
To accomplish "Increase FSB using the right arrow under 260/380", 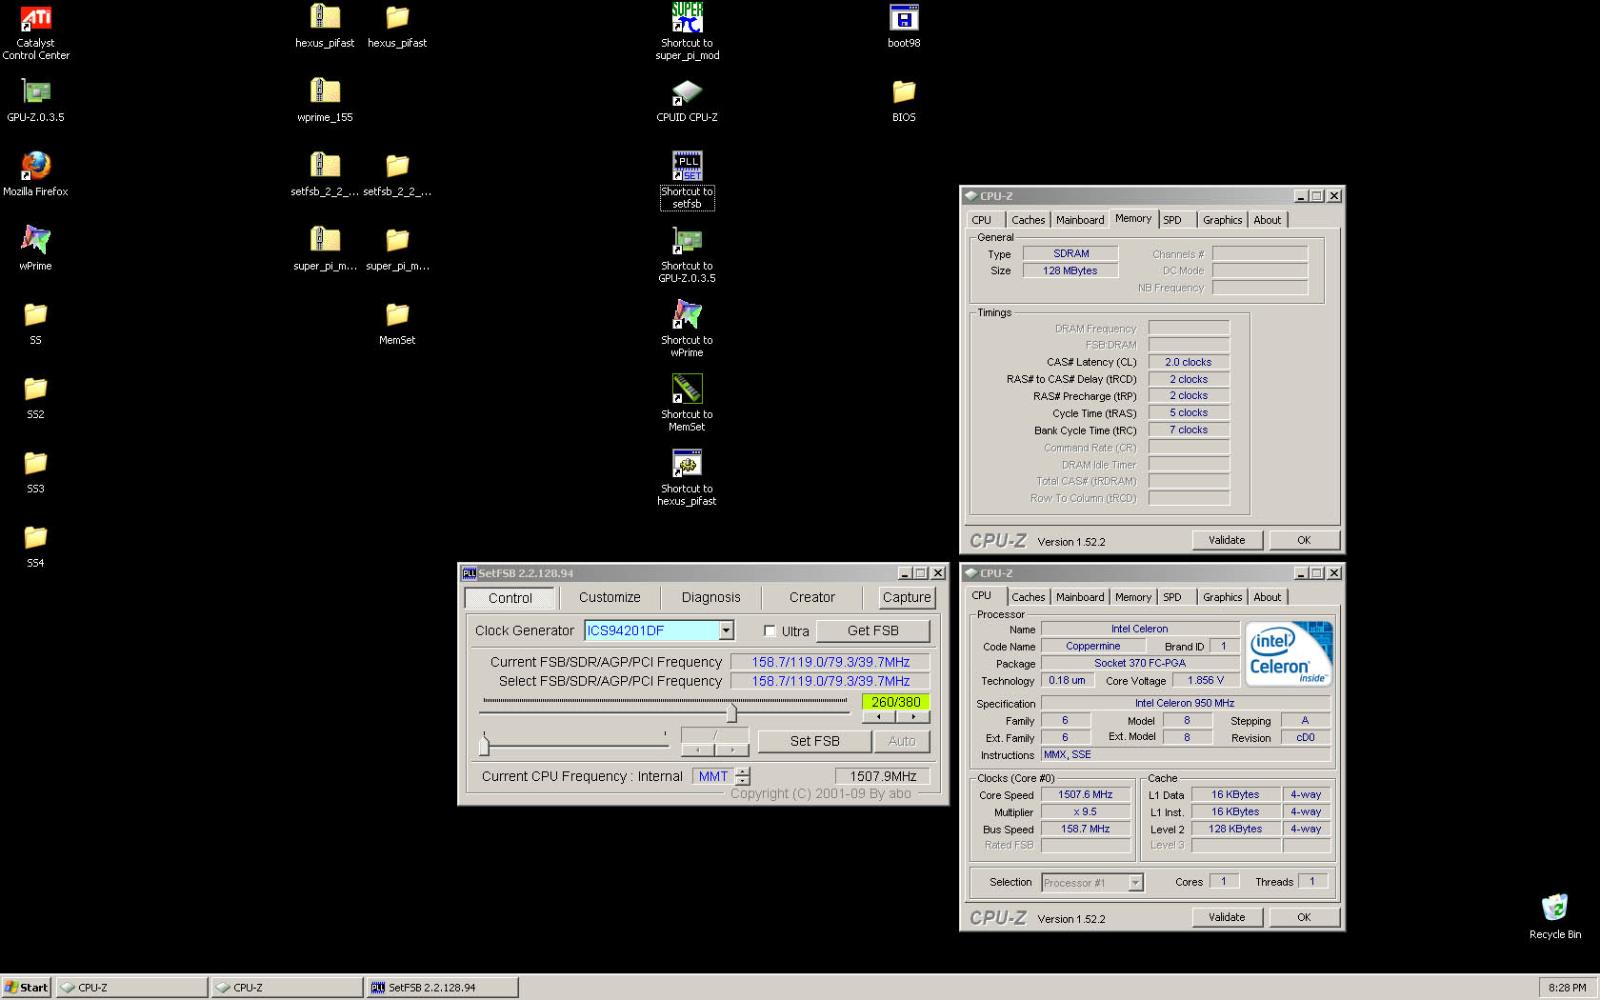I will pos(913,716).
